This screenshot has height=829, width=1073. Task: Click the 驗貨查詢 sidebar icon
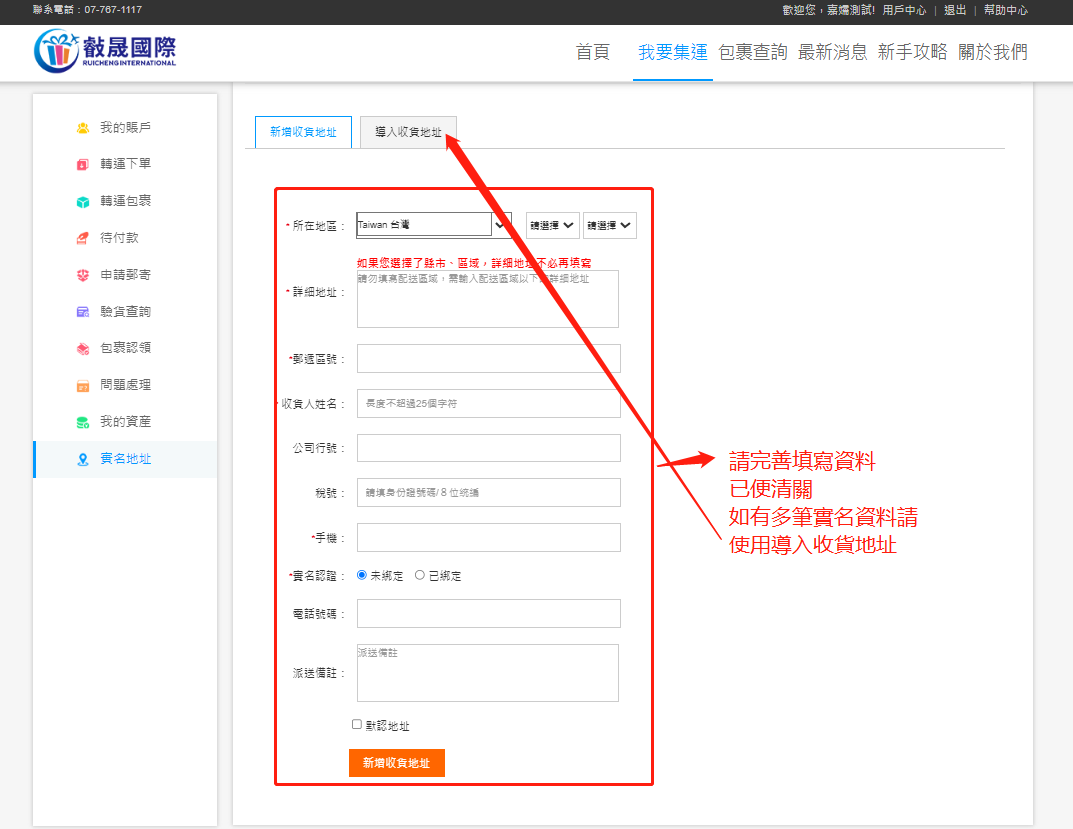pyautogui.click(x=83, y=312)
